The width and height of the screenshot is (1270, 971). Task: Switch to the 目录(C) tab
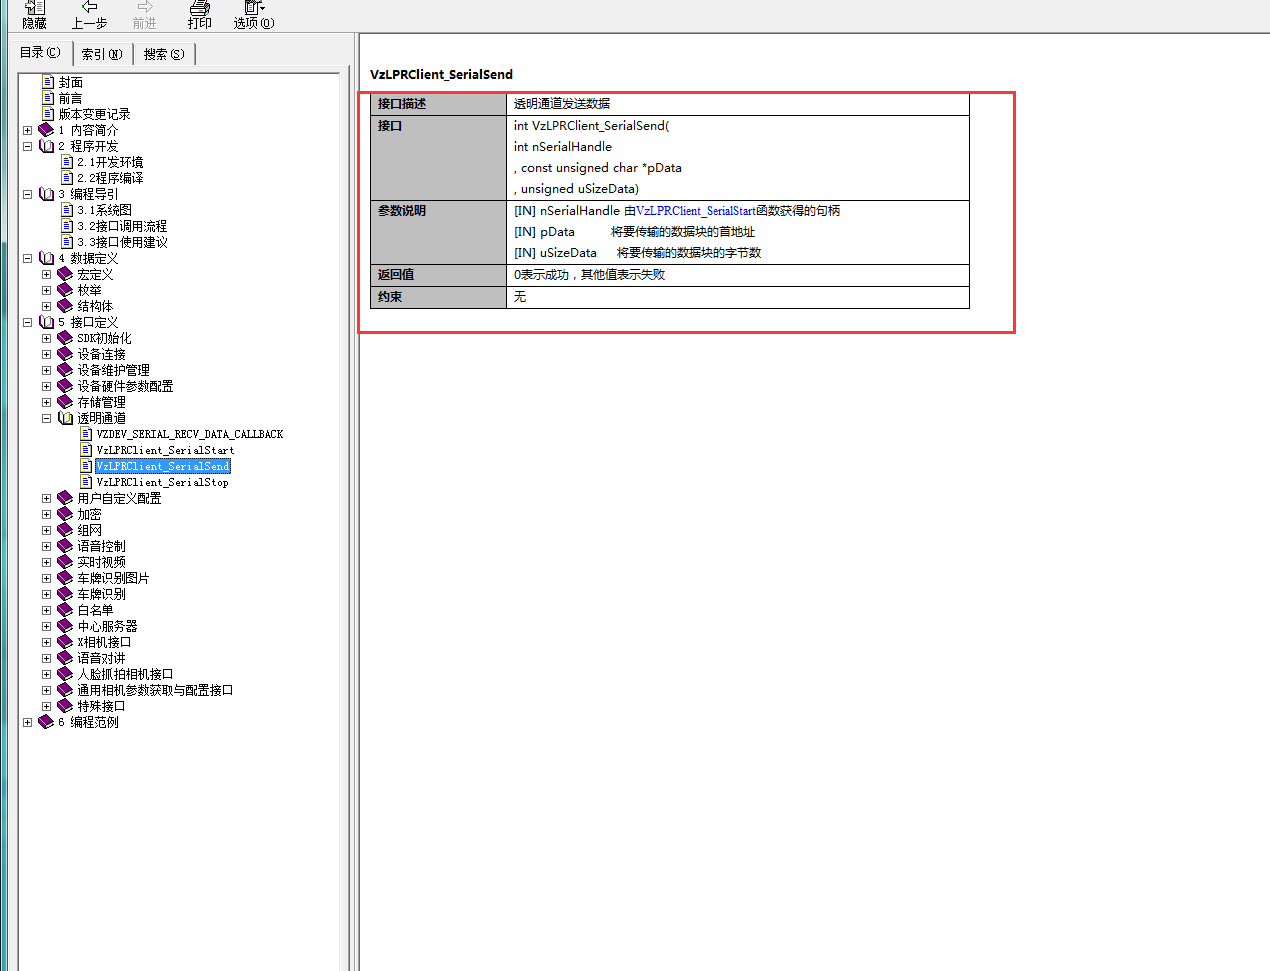pos(42,52)
